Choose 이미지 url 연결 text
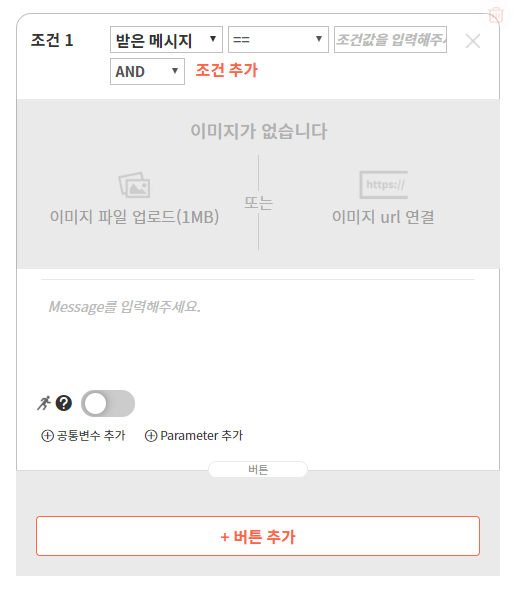The height and width of the screenshot is (597, 517). [x=383, y=217]
